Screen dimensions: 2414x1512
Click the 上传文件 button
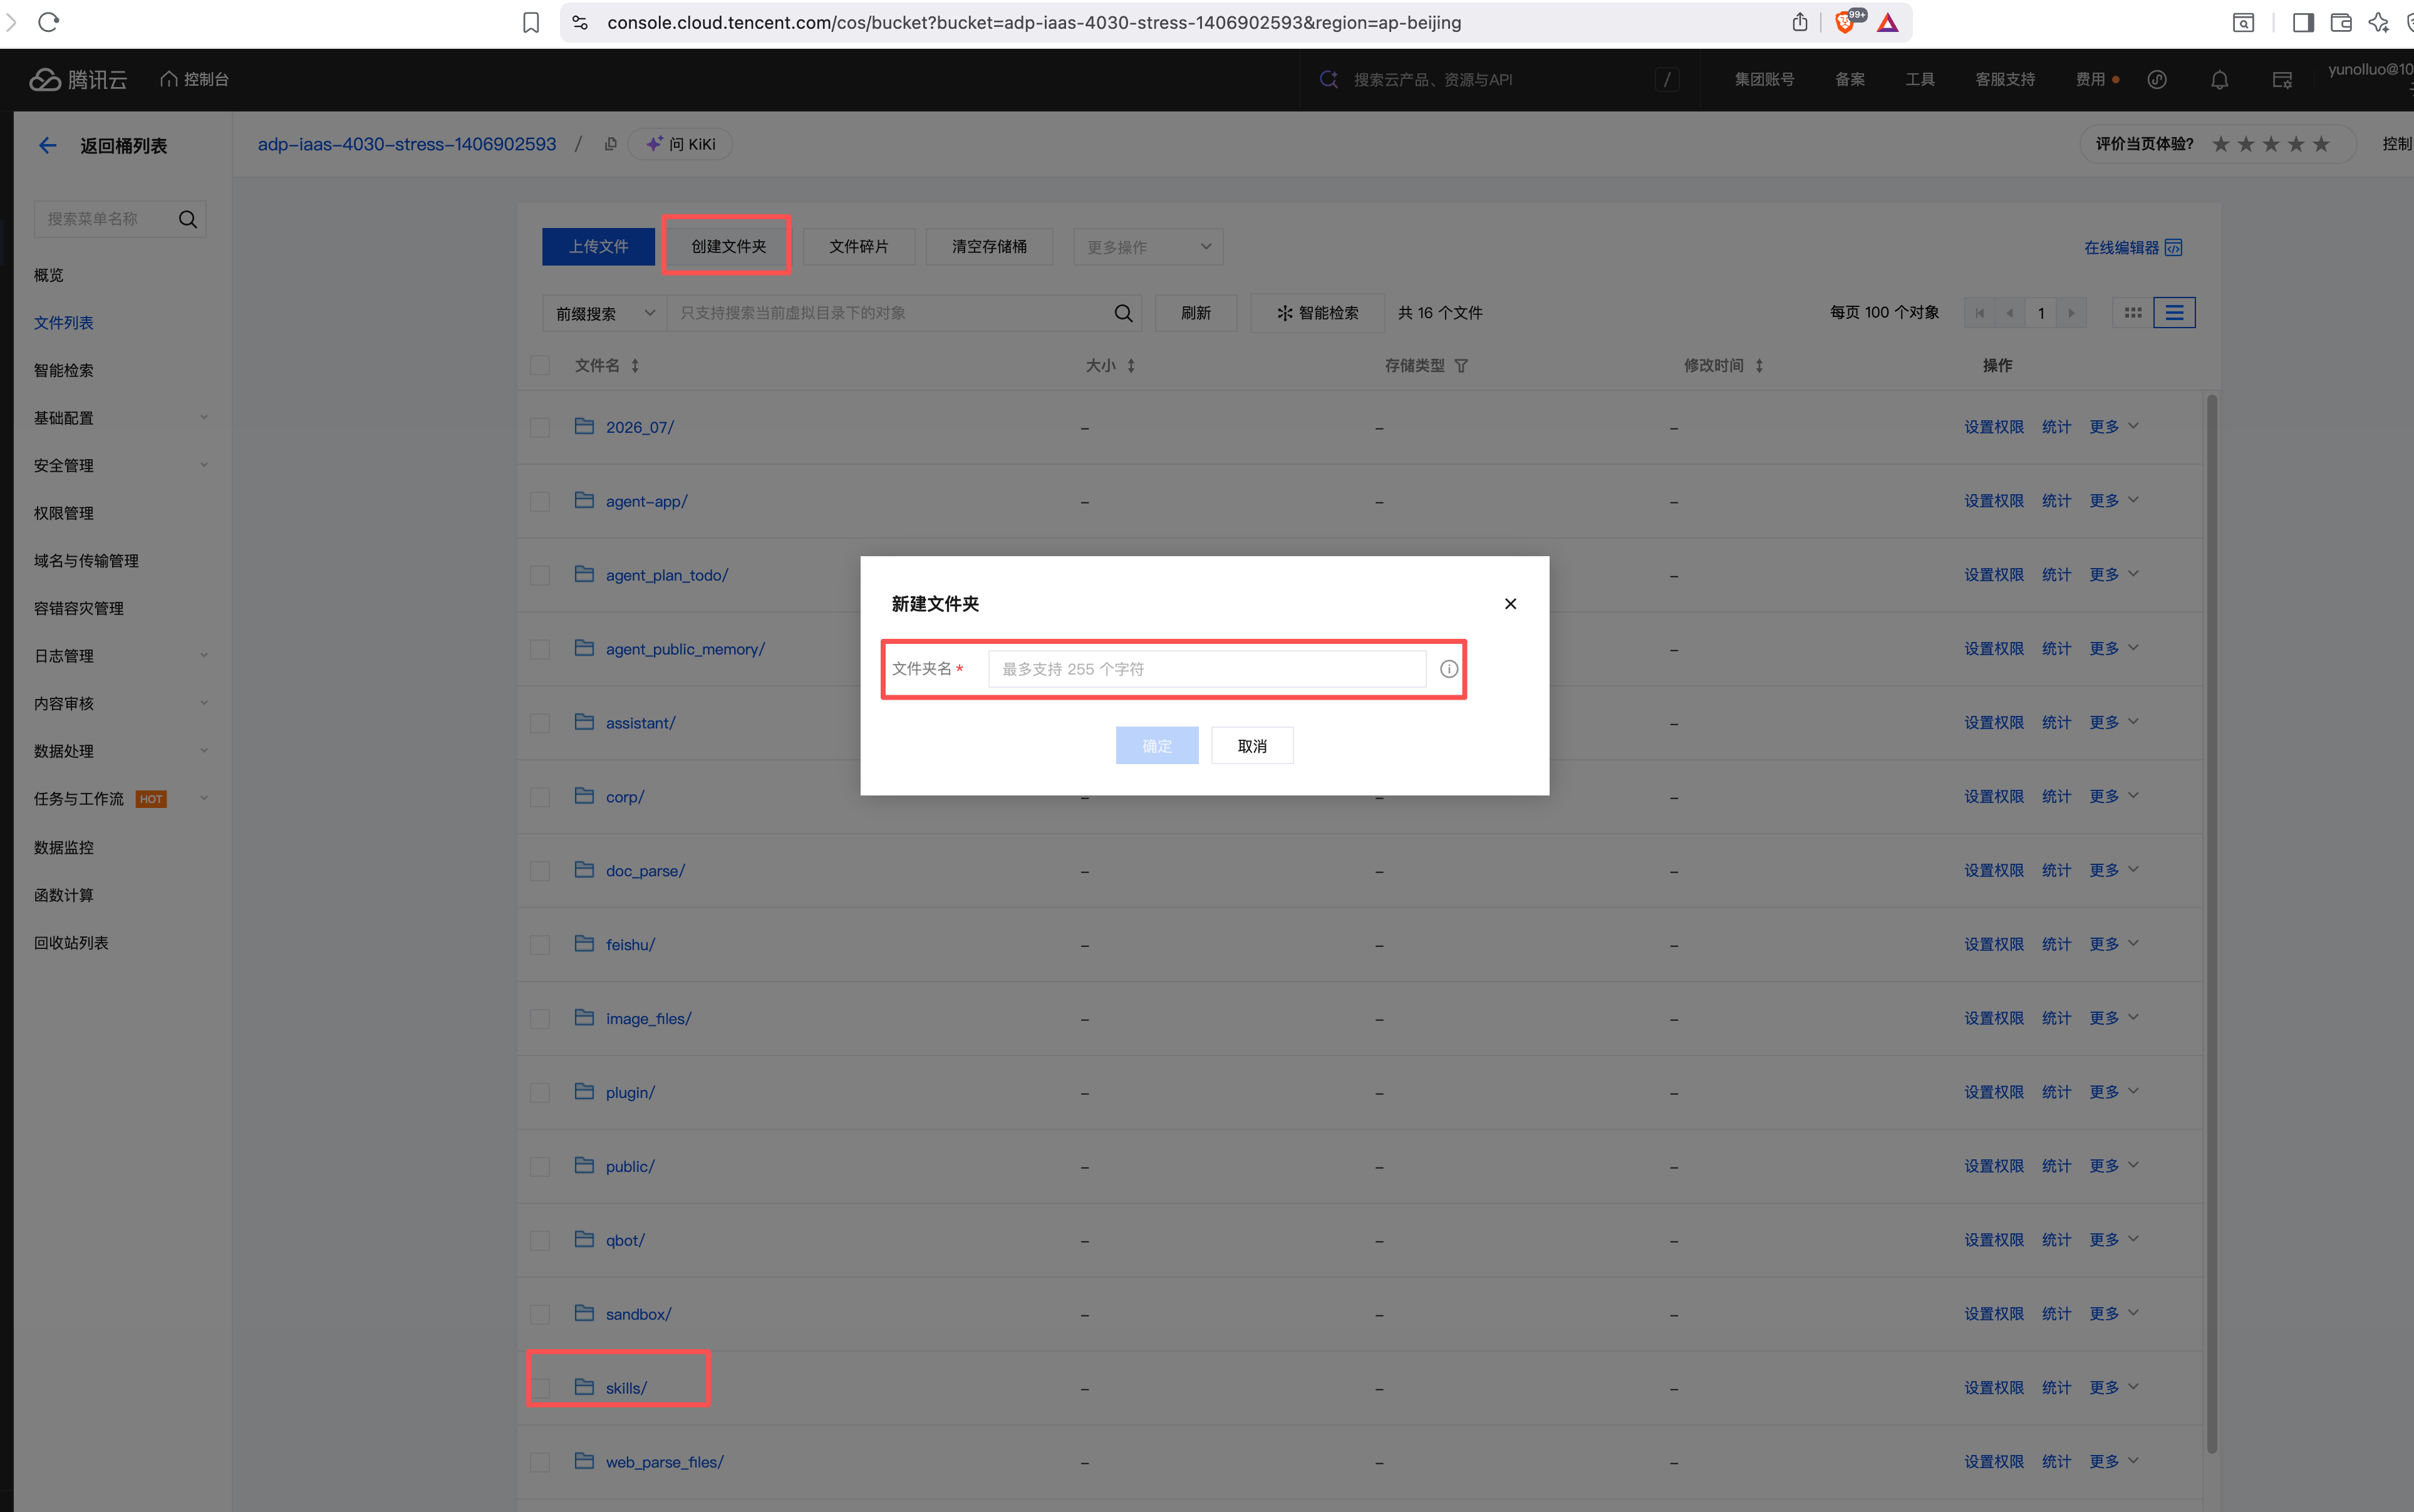click(x=598, y=247)
